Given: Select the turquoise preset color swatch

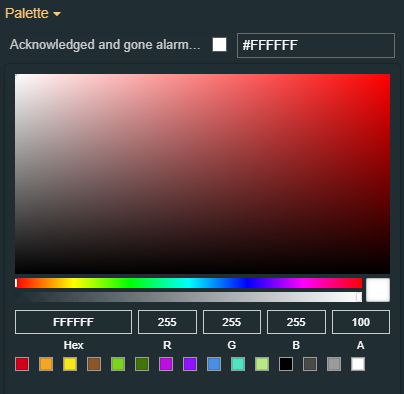Looking at the screenshot, I should pyautogui.click(x=238, y=364).
